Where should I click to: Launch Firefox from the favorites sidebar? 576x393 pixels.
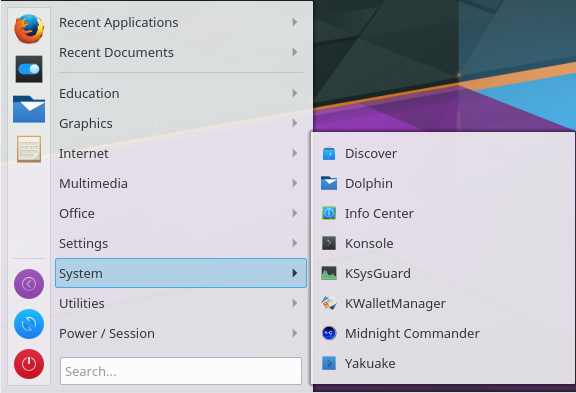pyautogui.click(x=29, y=29)
